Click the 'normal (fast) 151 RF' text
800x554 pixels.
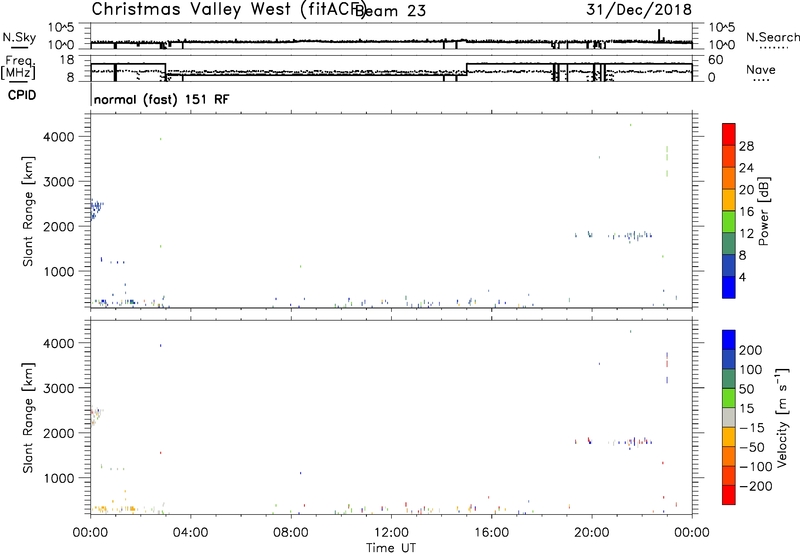click(x=162, y=99)
